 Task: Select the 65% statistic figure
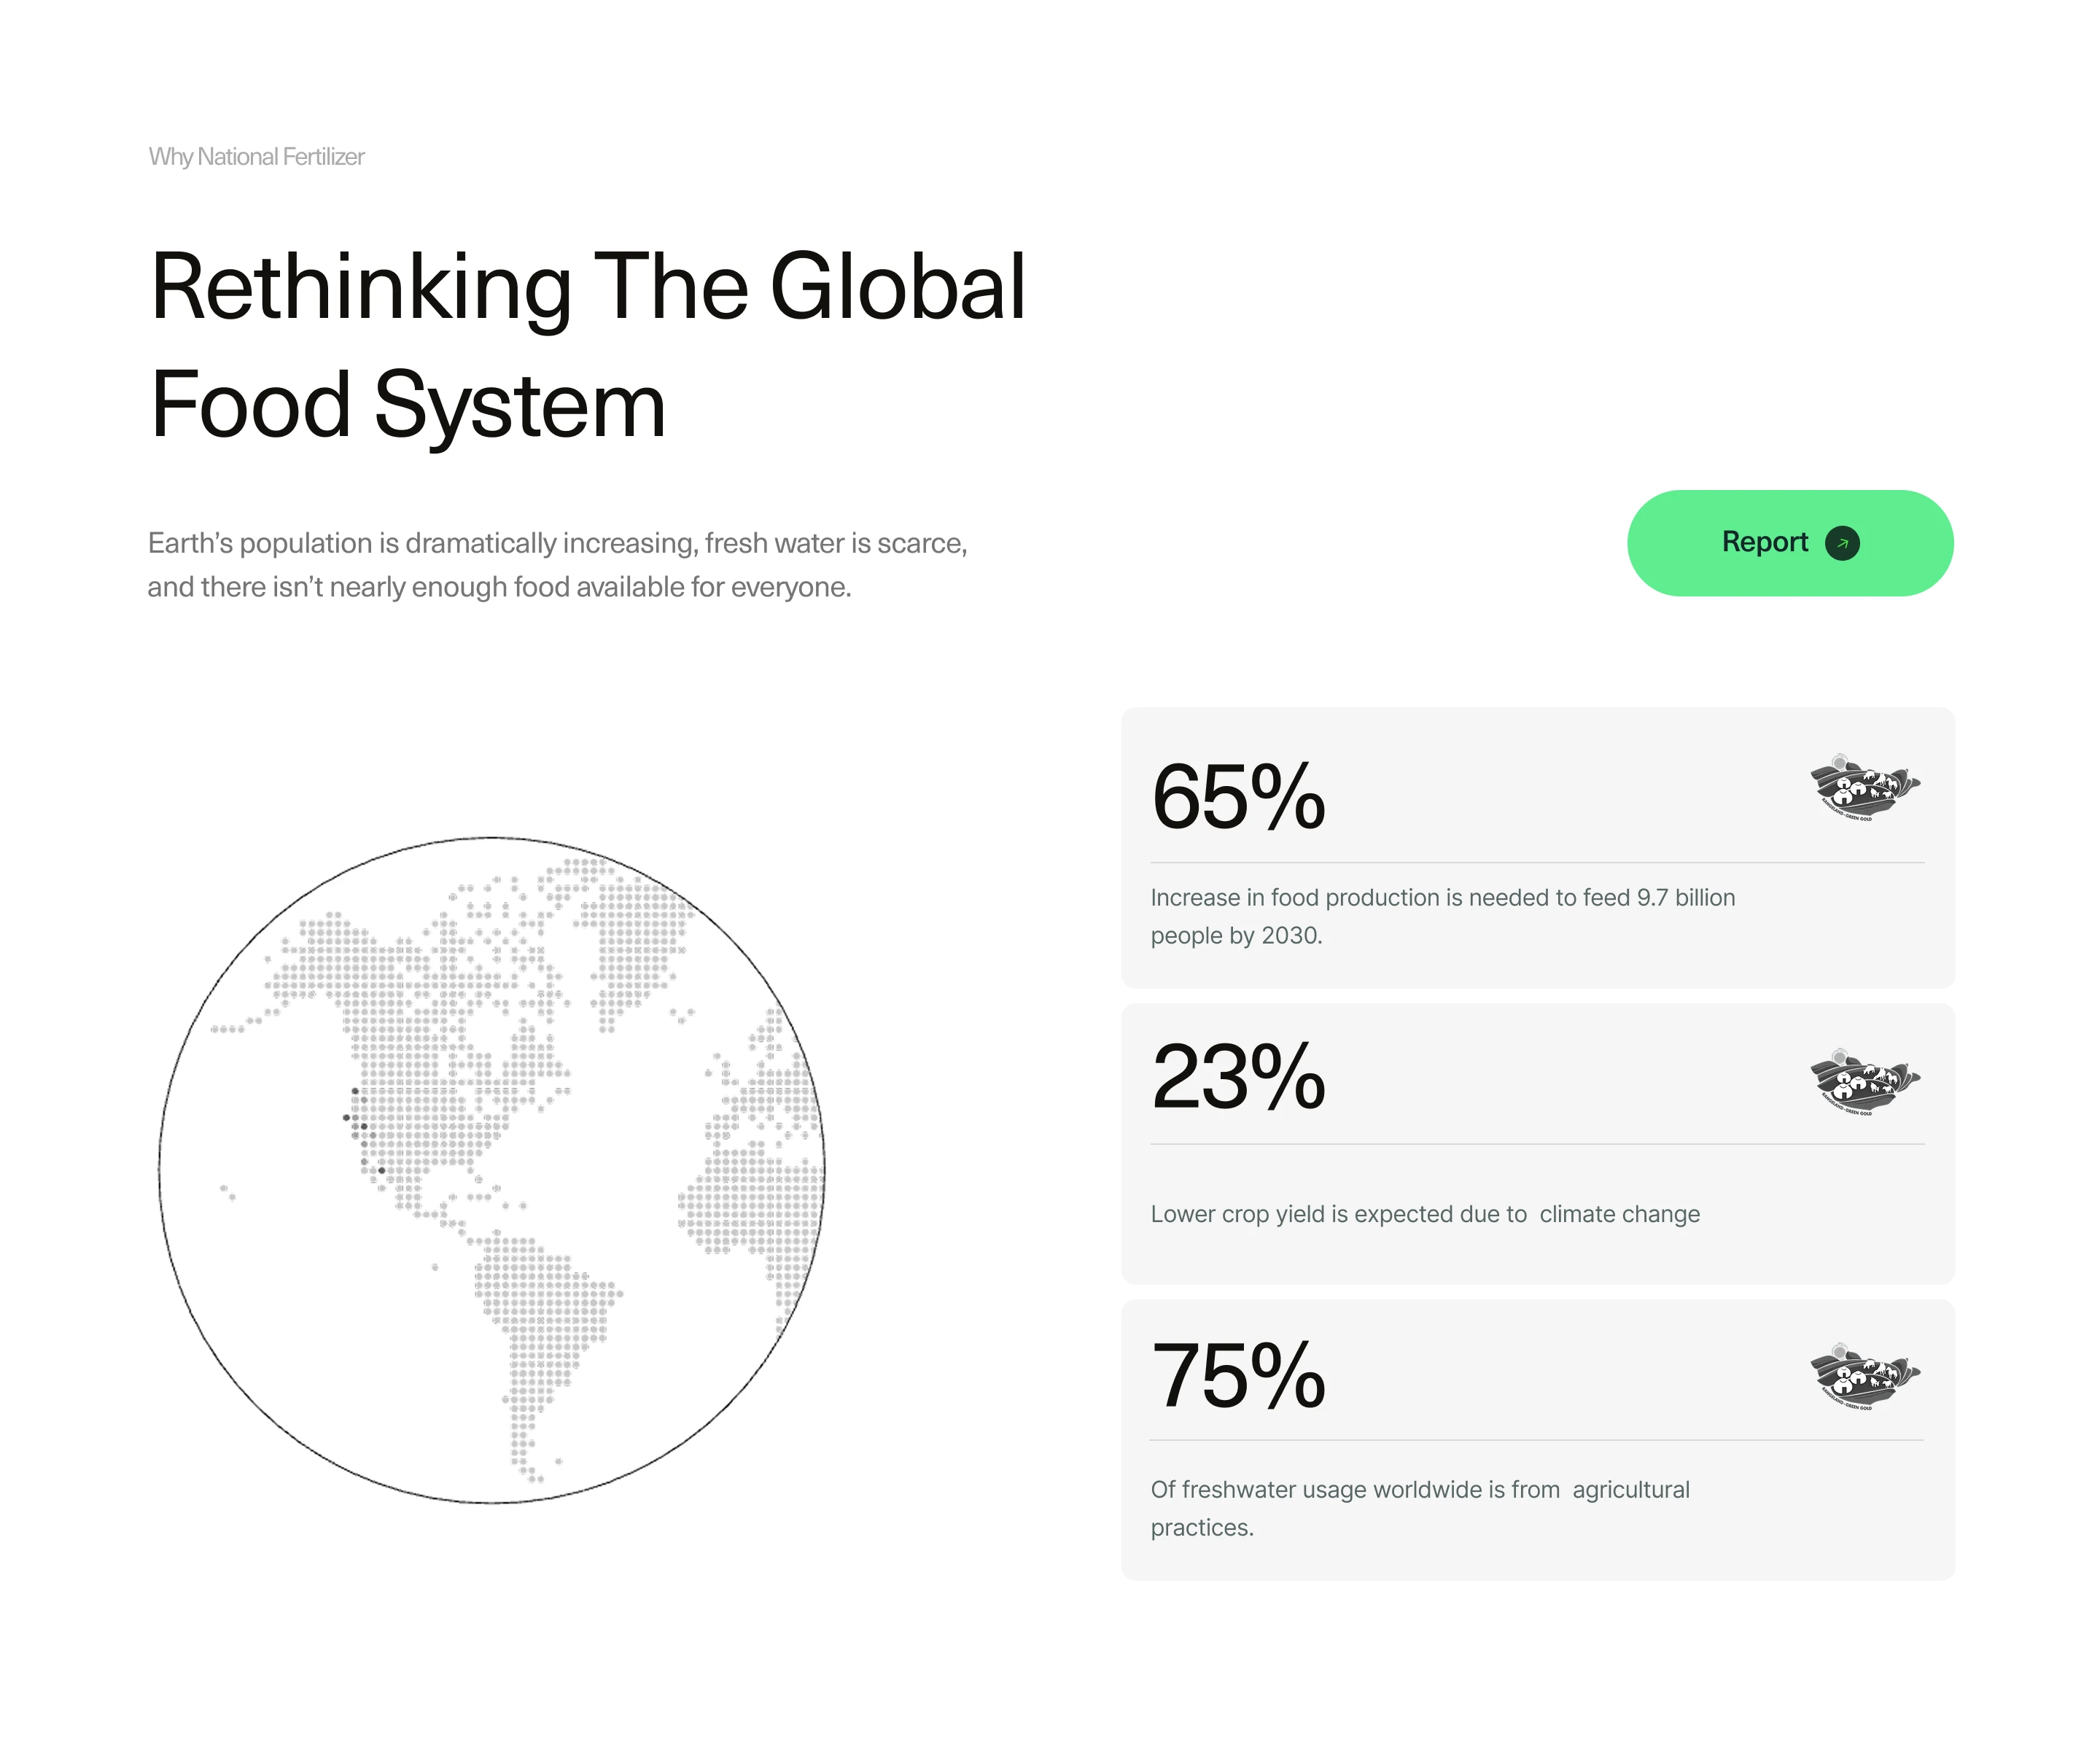(x=1238, y=797)
